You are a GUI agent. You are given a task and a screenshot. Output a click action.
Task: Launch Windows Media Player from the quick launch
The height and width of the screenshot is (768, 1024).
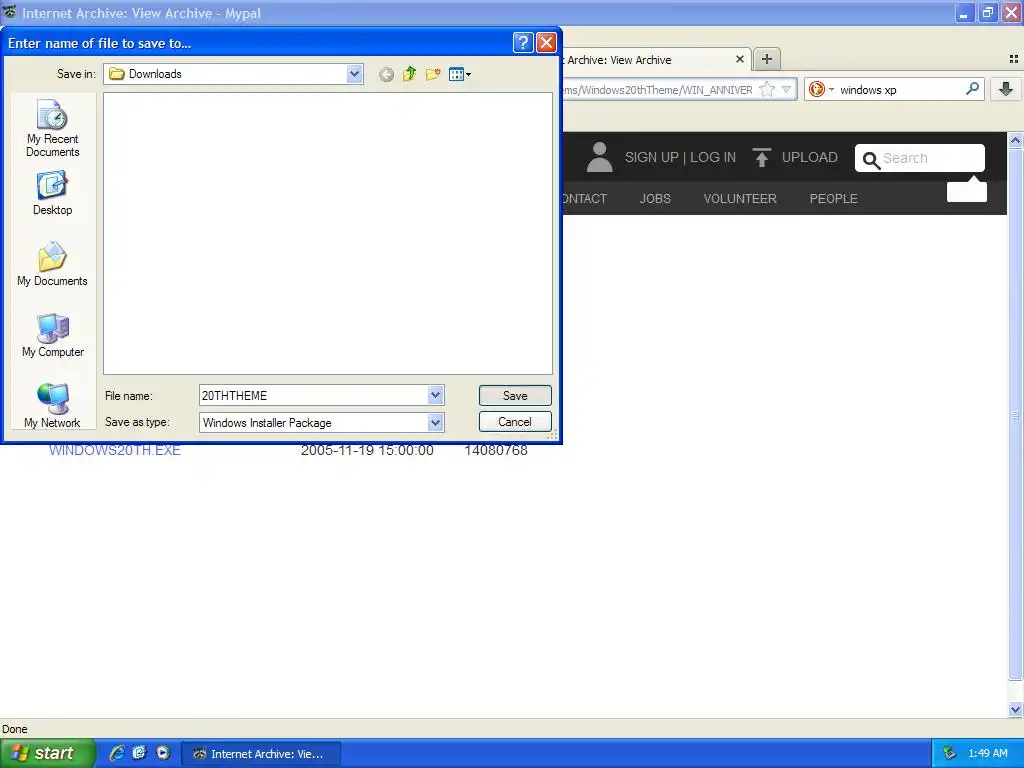163,753
